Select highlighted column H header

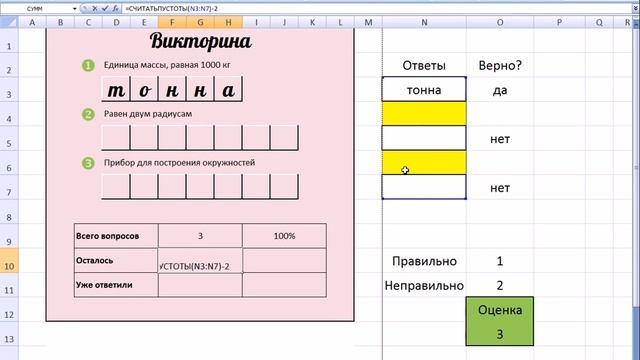pos(228,22)
